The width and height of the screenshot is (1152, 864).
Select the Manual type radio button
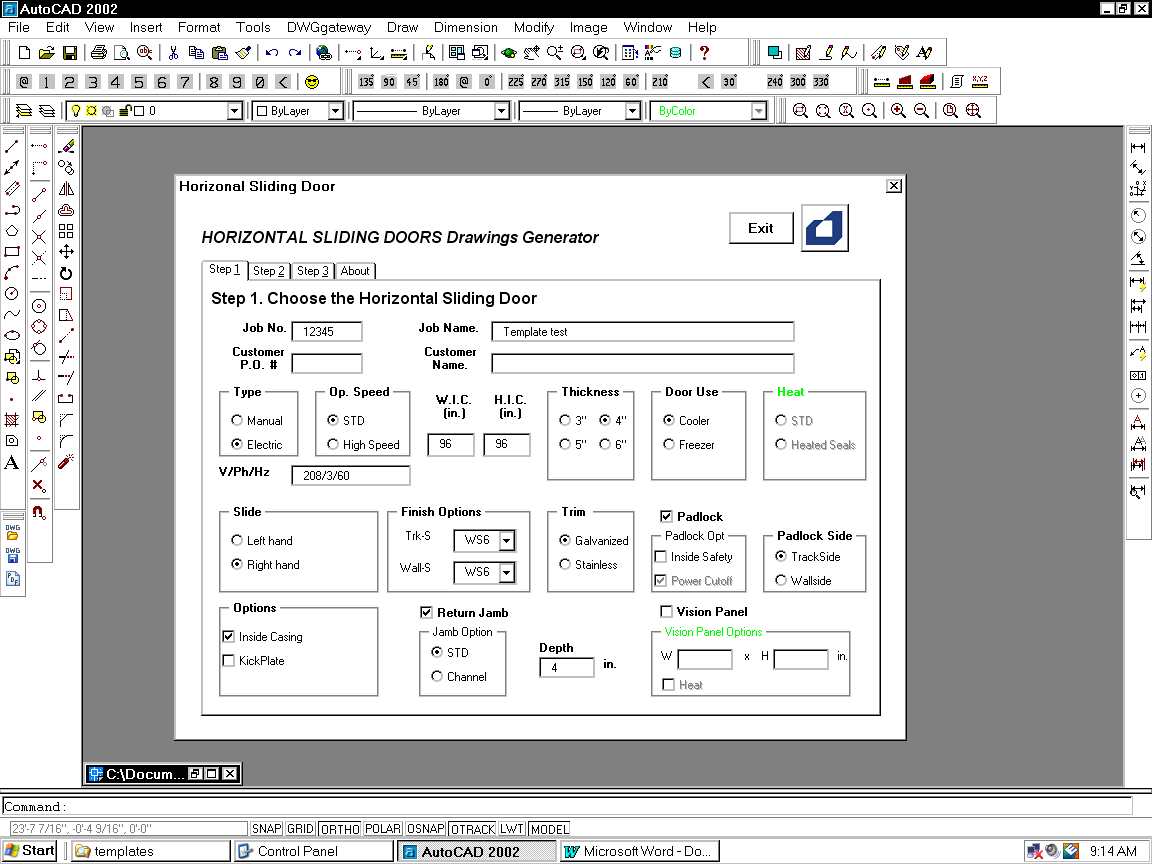tap(237, 421)
